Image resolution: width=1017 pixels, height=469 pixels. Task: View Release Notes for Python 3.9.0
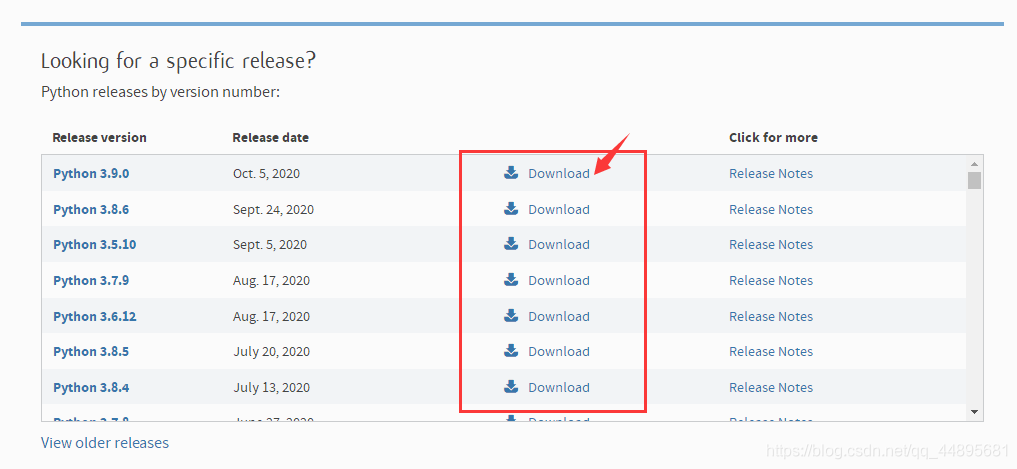(x=771, y=173)
